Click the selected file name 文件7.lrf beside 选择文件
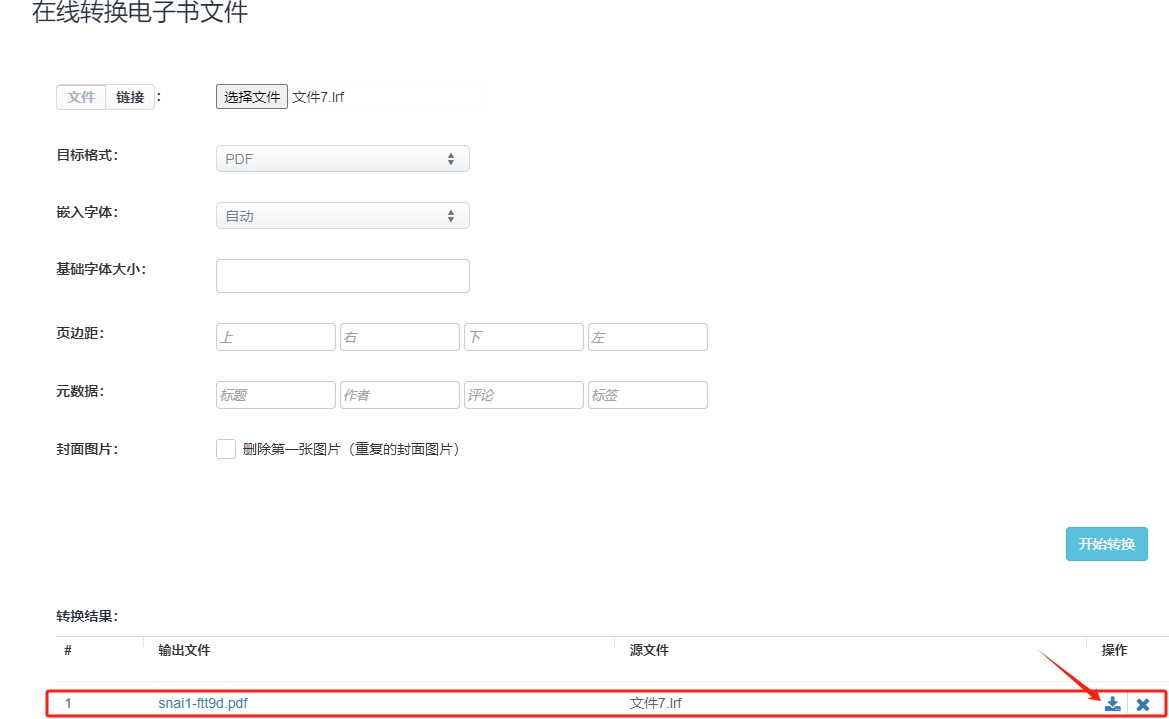Screen dimensions: 1169x719 click(x=318, y=97)
